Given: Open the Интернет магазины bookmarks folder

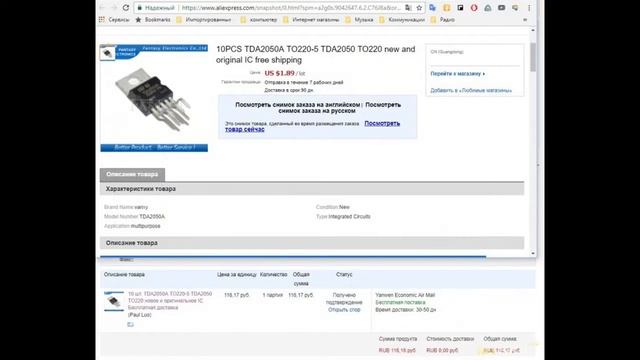Looking at the screenshot, I should tap(311, 20).
